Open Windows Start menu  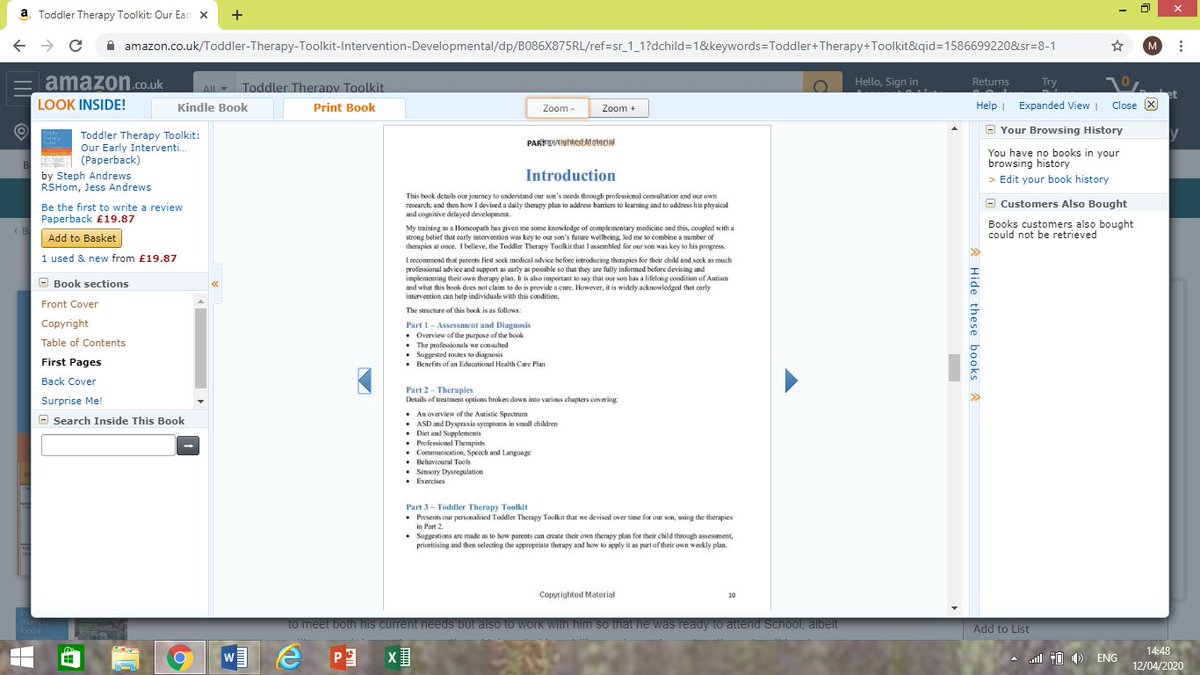[20, 658]
